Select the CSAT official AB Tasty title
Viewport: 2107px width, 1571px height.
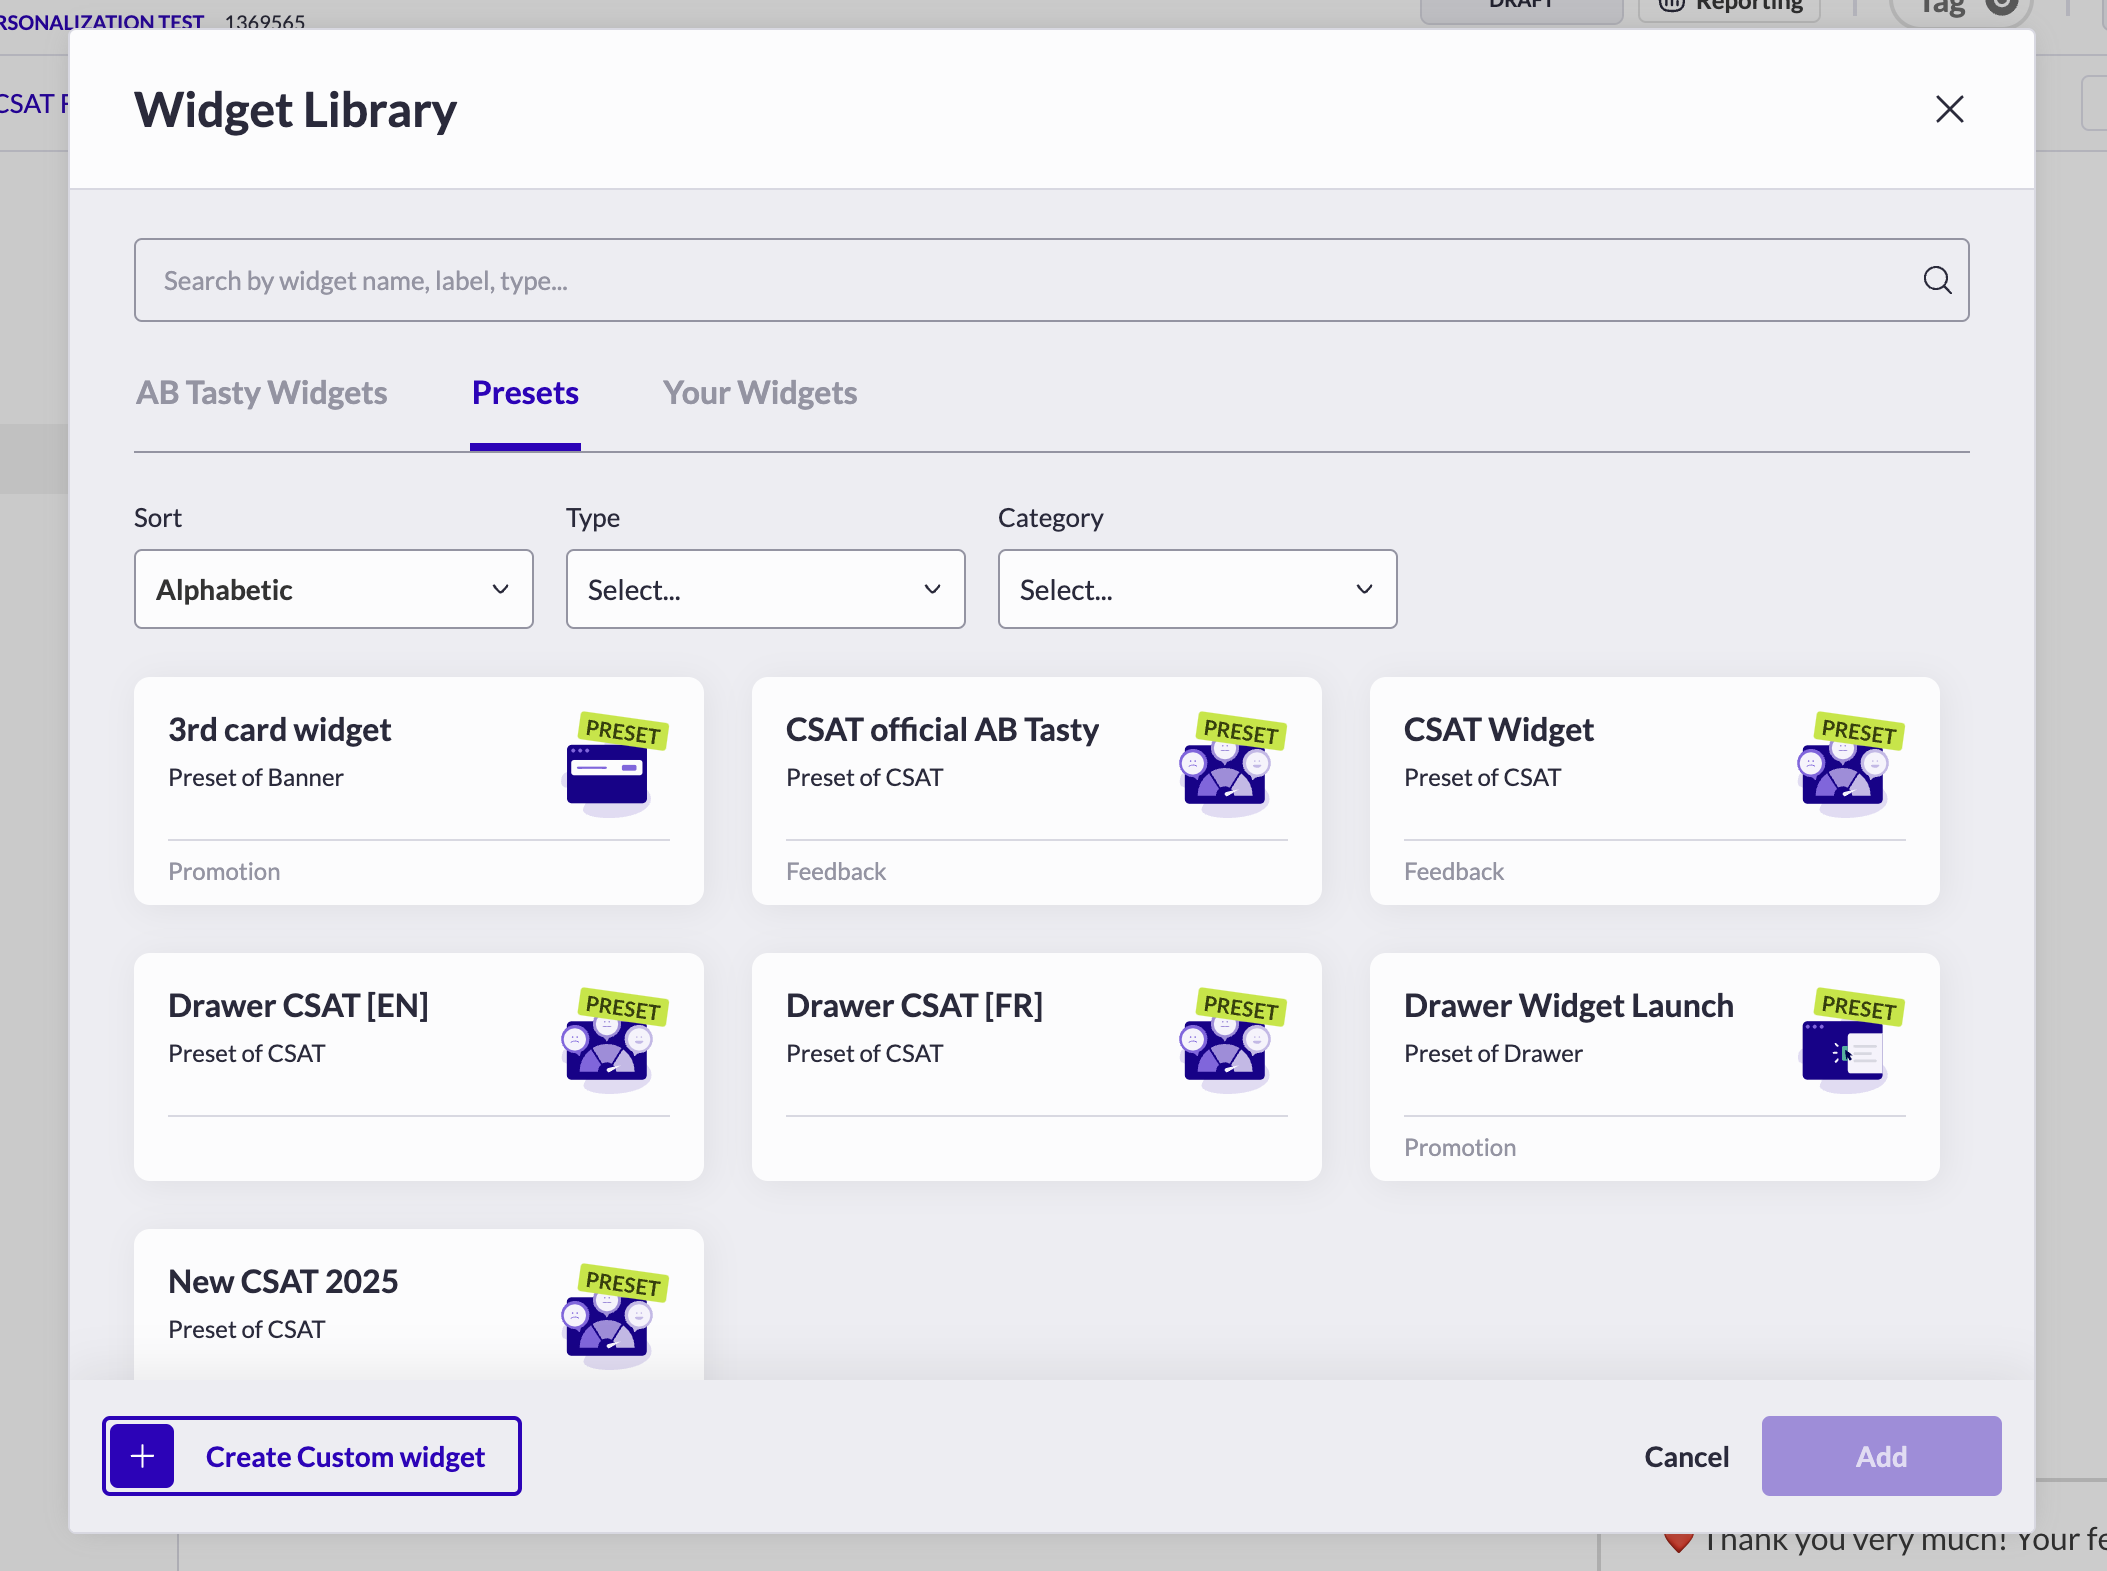point(942,730)
